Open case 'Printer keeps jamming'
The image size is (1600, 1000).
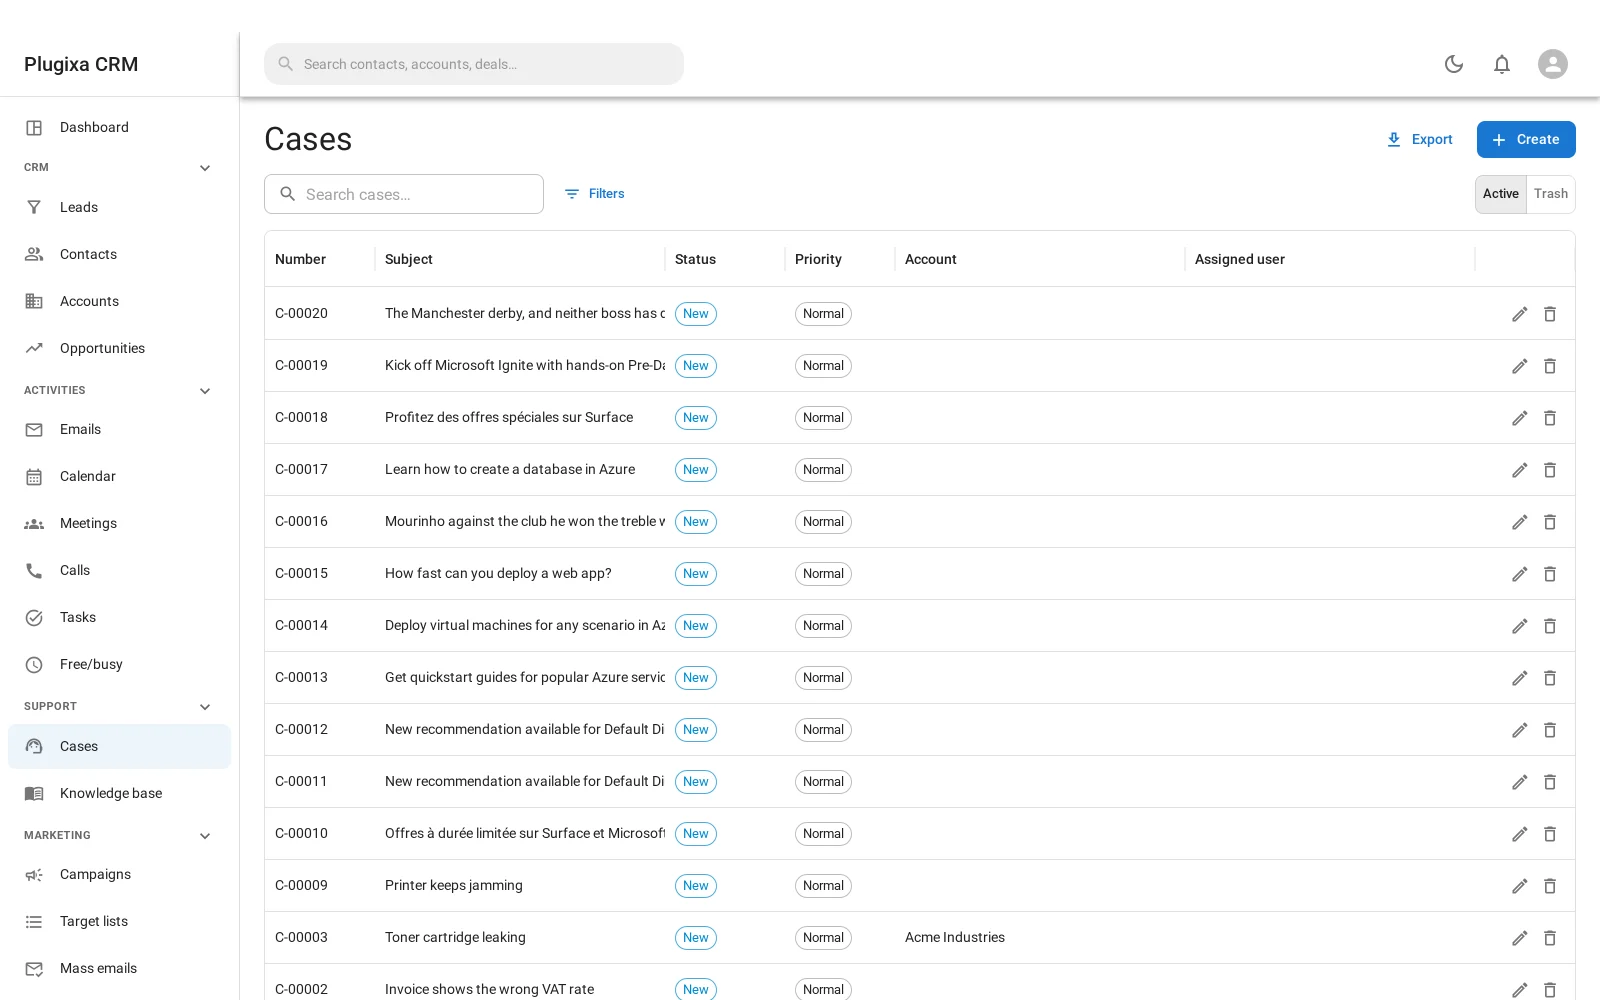tap(454, 886)
